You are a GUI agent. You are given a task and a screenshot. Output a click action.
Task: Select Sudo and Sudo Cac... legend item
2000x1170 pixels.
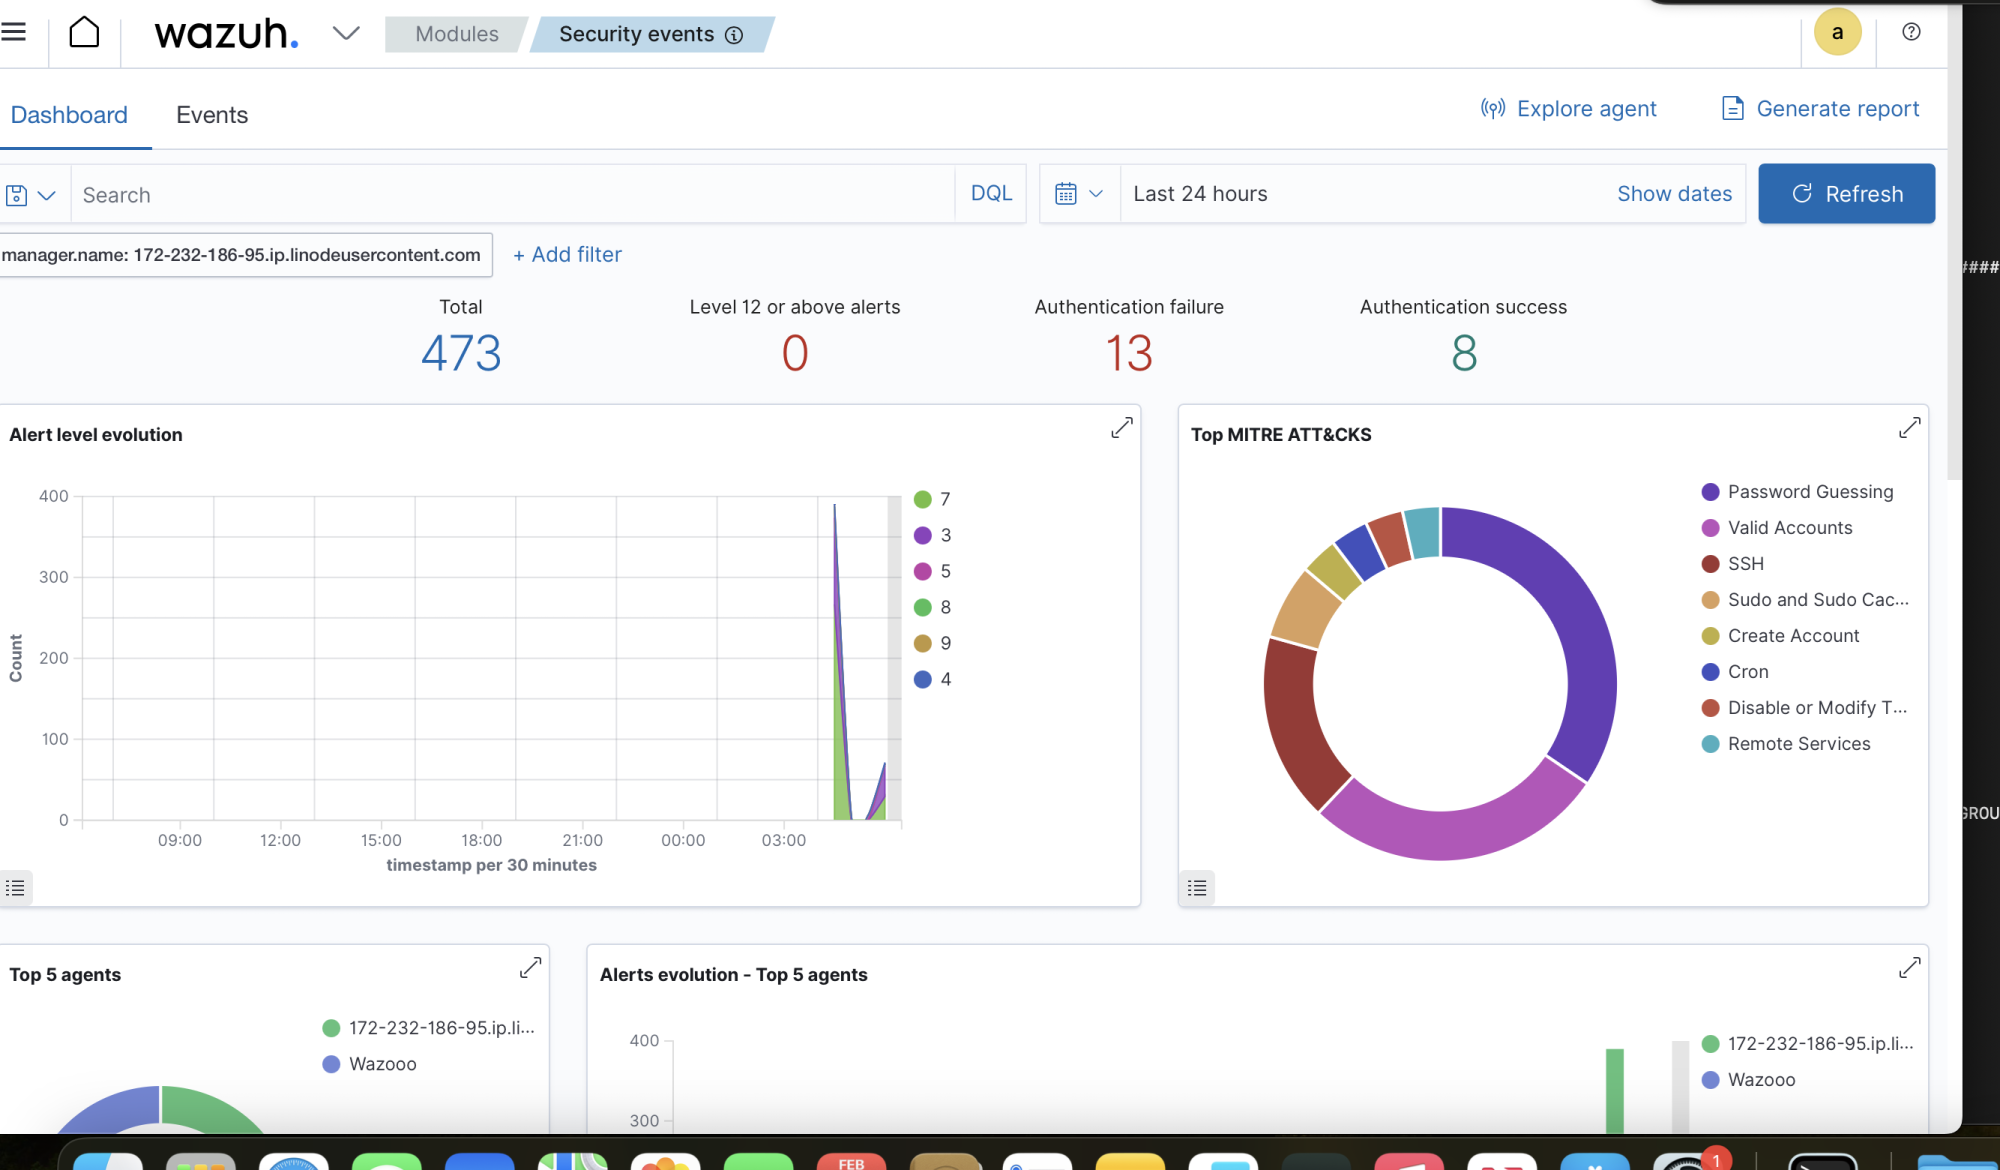[x=1805, y=600]
